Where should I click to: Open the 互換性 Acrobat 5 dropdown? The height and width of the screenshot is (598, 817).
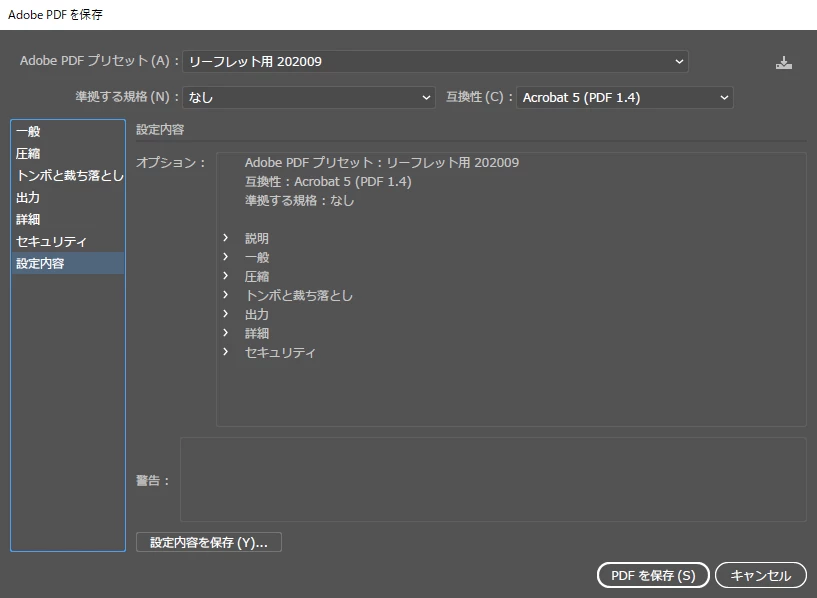point(624,97)
